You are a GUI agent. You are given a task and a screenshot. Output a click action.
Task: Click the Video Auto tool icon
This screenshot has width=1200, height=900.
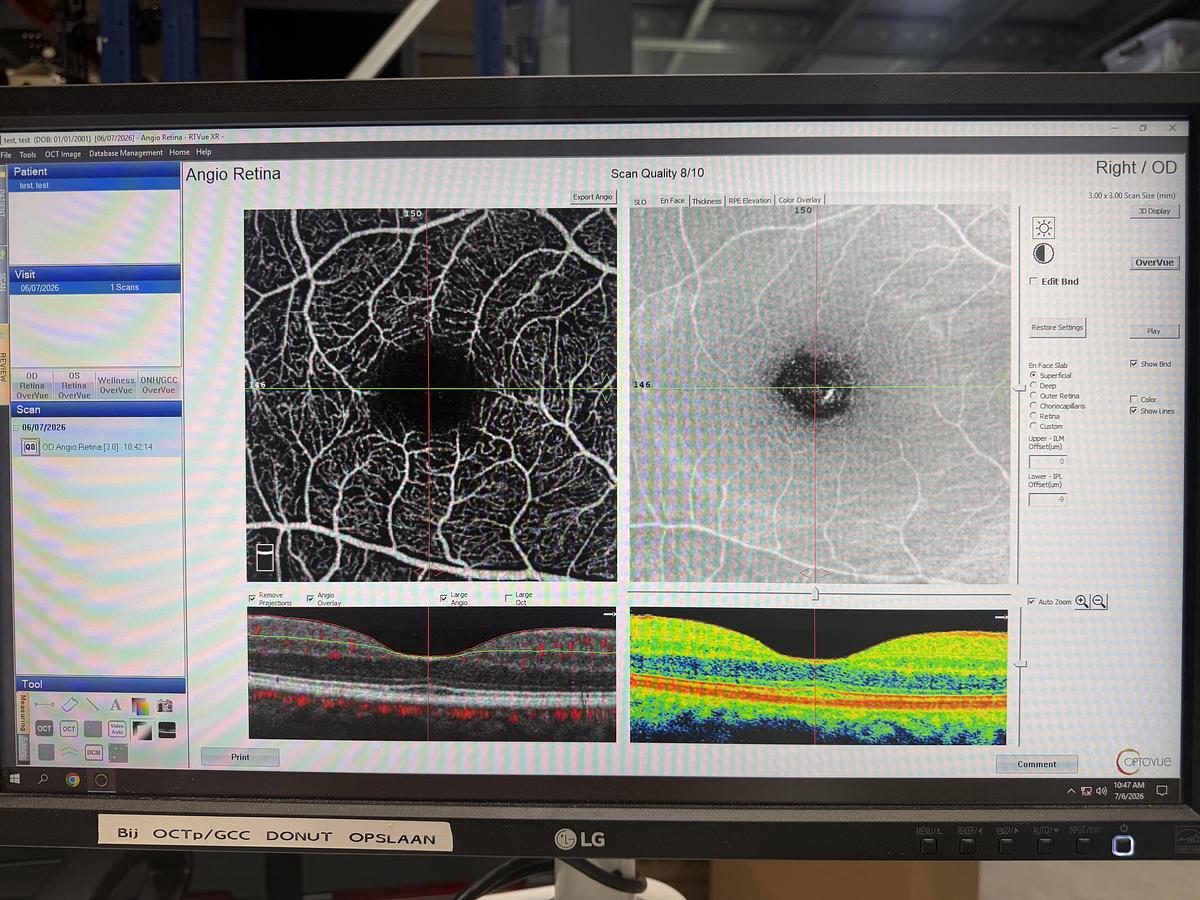[117, 729]
